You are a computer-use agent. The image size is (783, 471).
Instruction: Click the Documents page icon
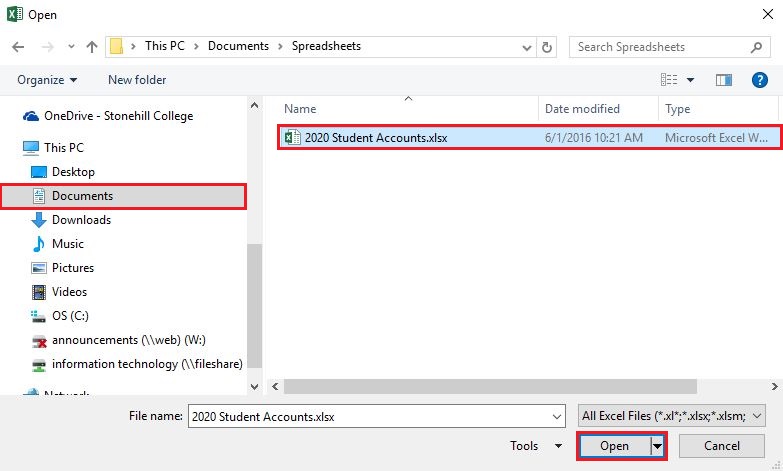[x=38, y=196]
